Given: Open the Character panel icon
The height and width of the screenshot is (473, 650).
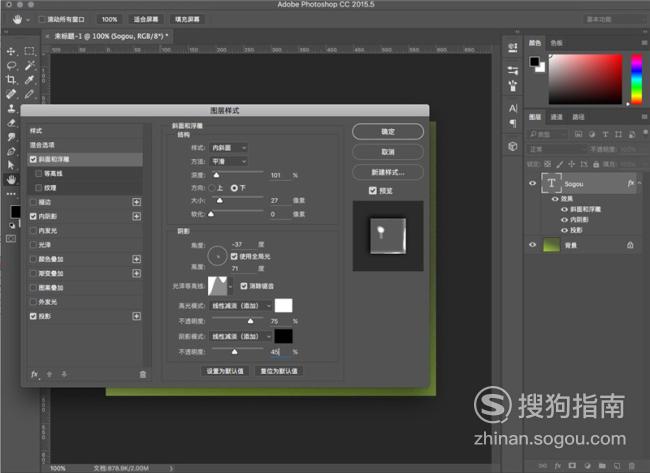Looking at the screenshot, I should pos(513,108).
